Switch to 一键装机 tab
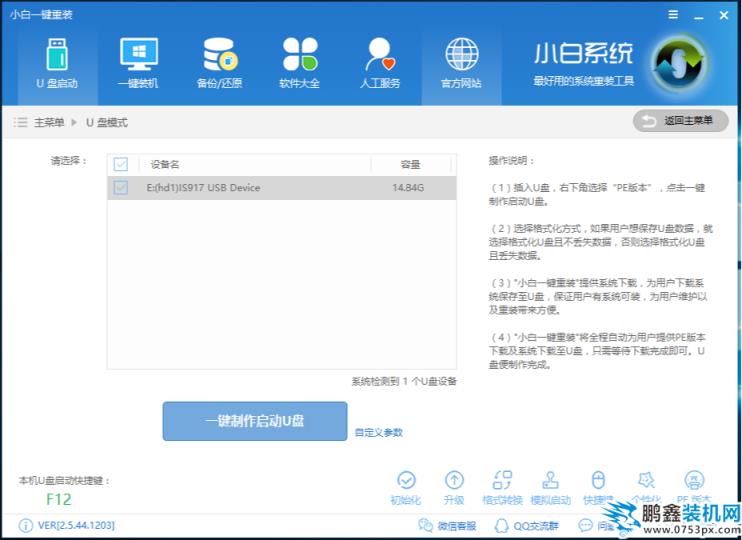 pyautogui.click(x=138, y=64)
